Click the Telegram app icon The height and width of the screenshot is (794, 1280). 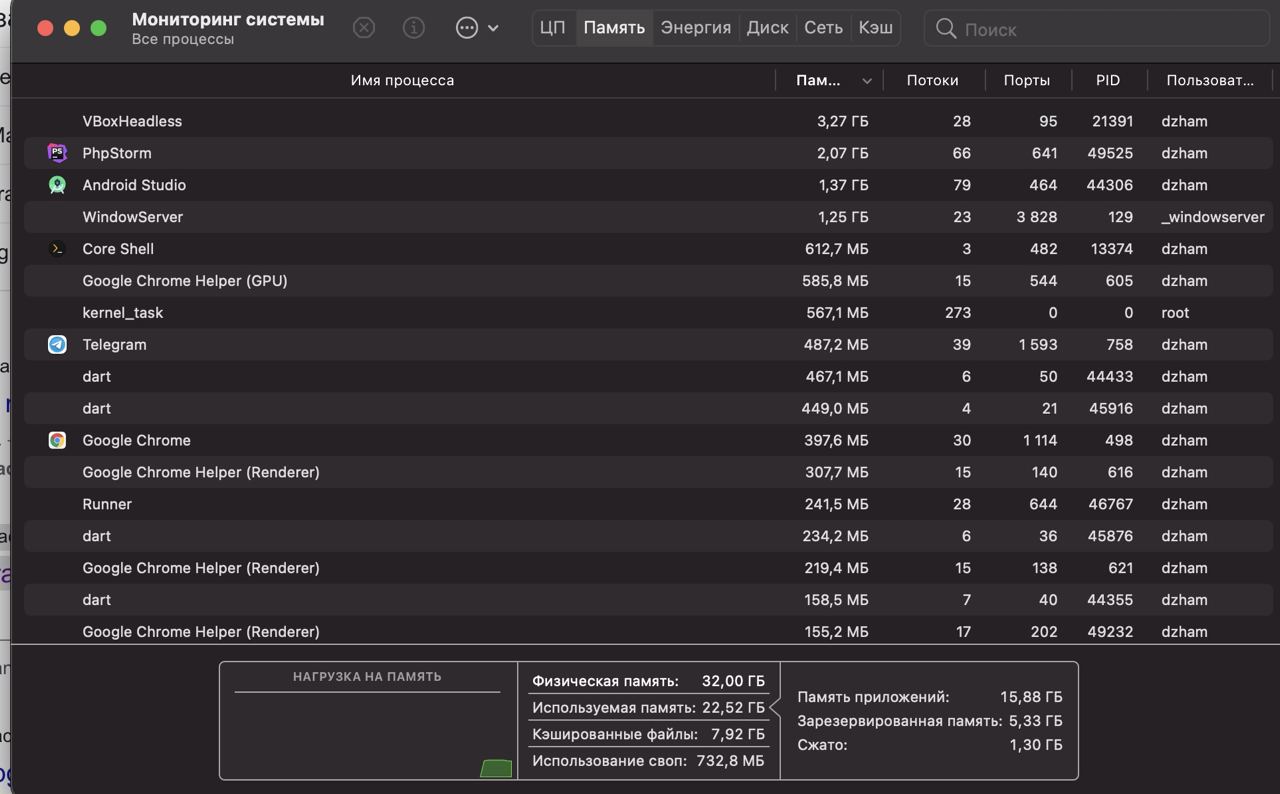coord(57,344)
